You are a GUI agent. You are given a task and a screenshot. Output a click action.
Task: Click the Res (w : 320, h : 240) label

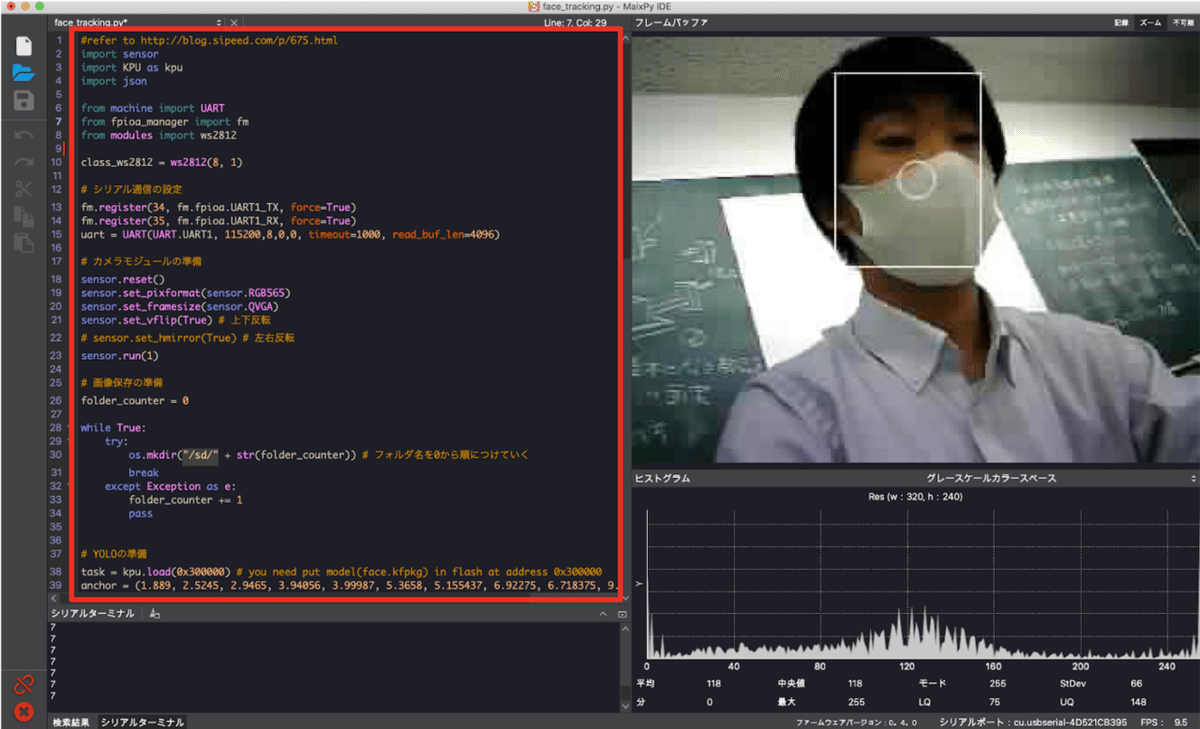[x=916, y=496]
